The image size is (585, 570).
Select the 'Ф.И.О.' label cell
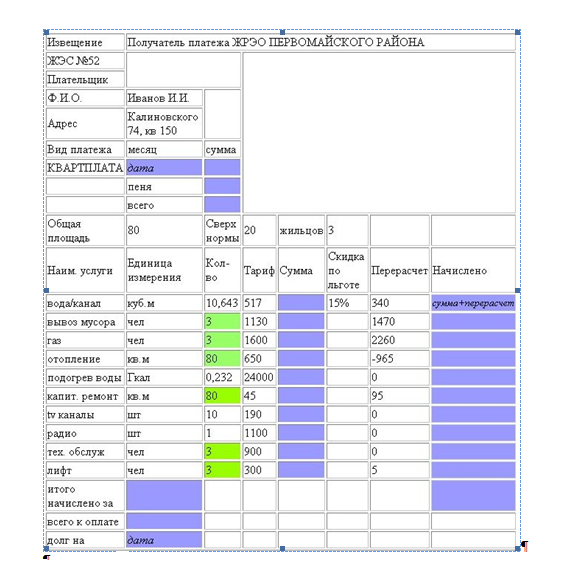(85, 98)
